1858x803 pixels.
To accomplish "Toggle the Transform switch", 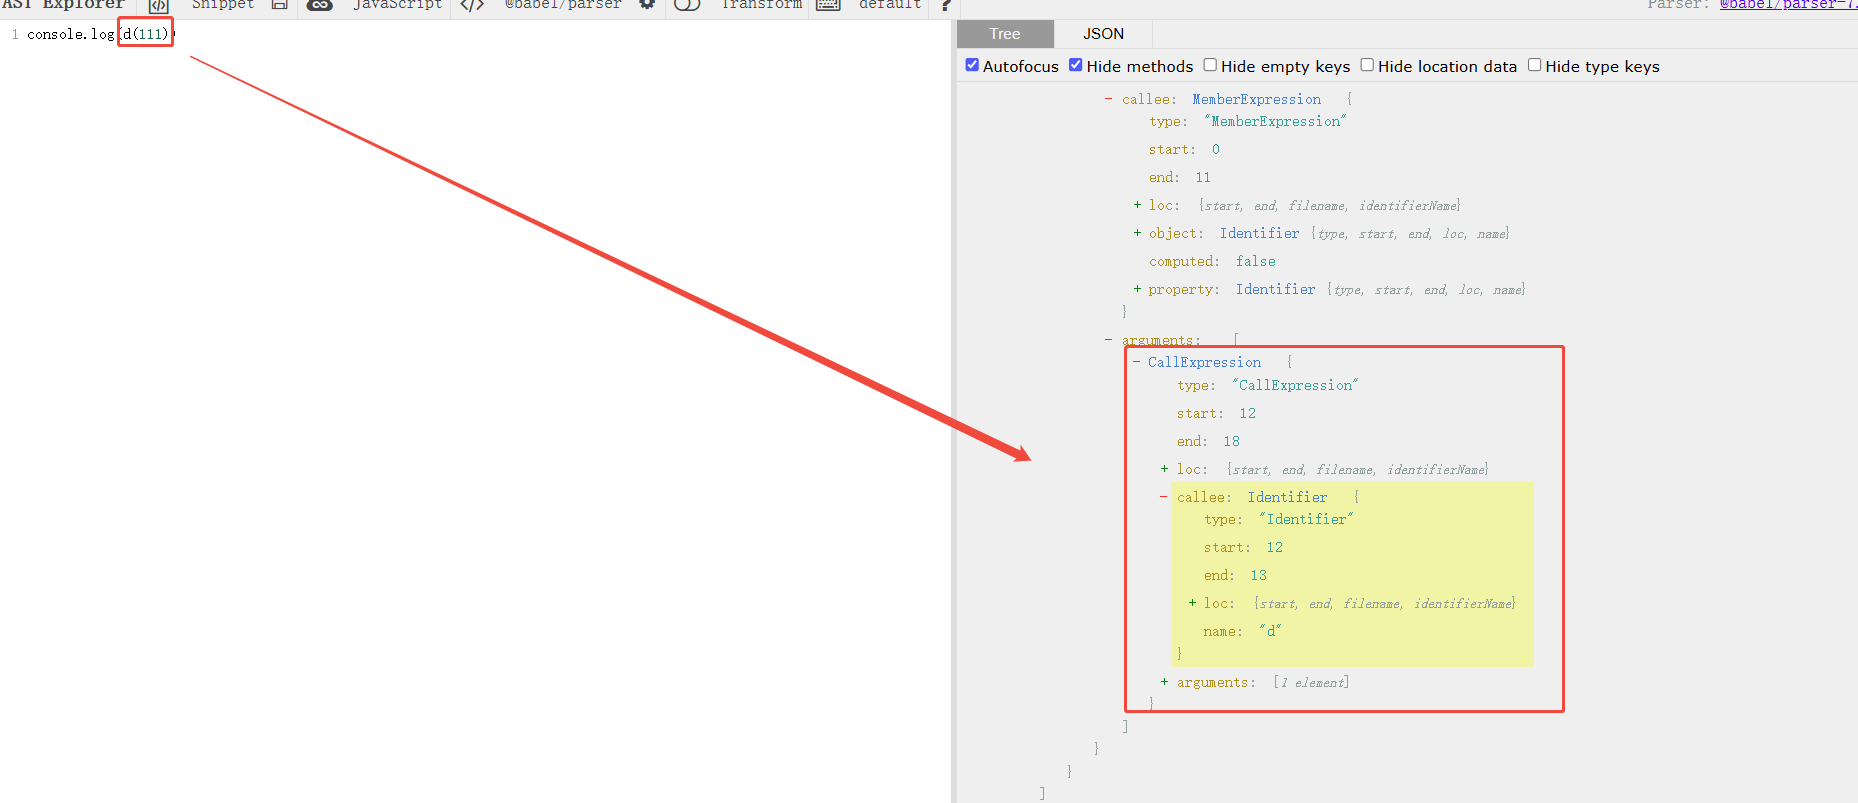I will [x=687, y=5].
